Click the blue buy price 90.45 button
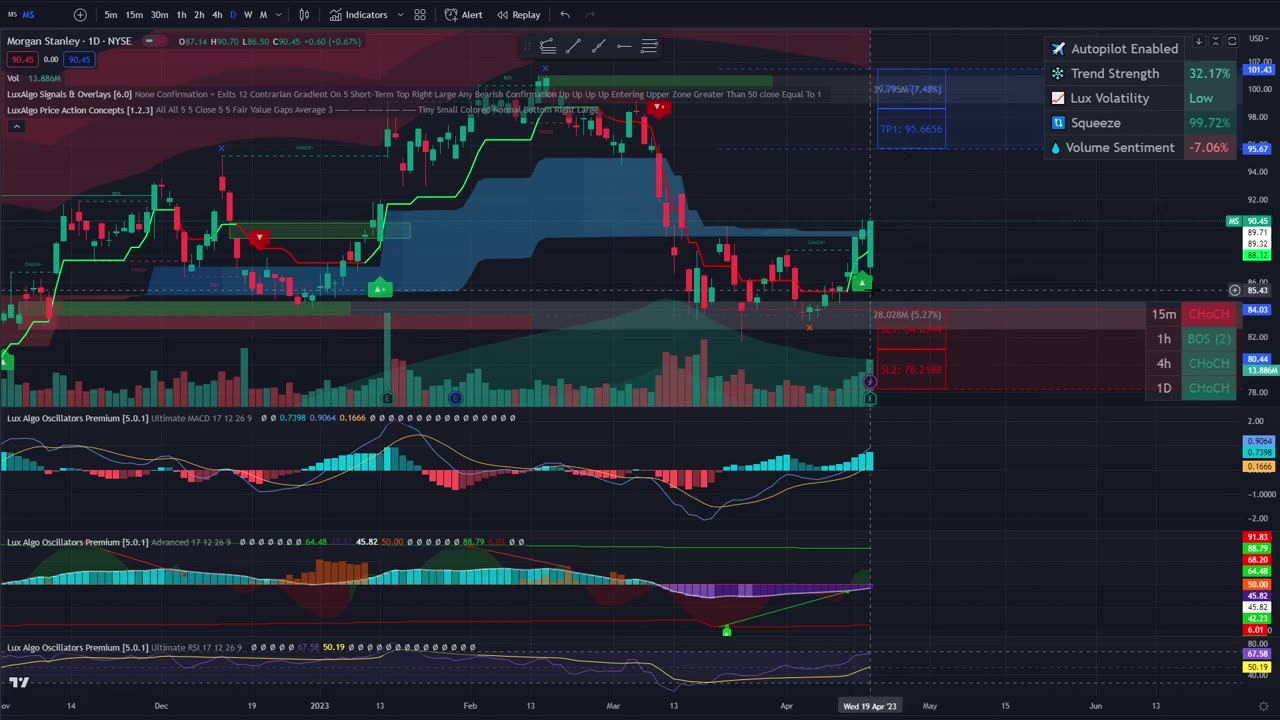 click(79, 59)
